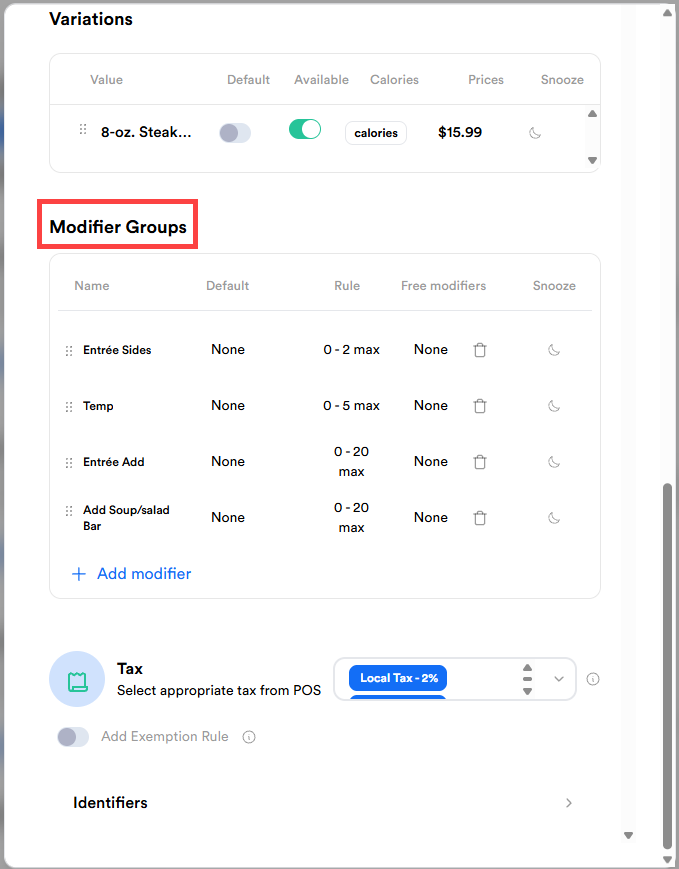Click the 0 - 2 max rule for Entrée Sides
This screenshot has width=679, height=869.
(351, 350)
